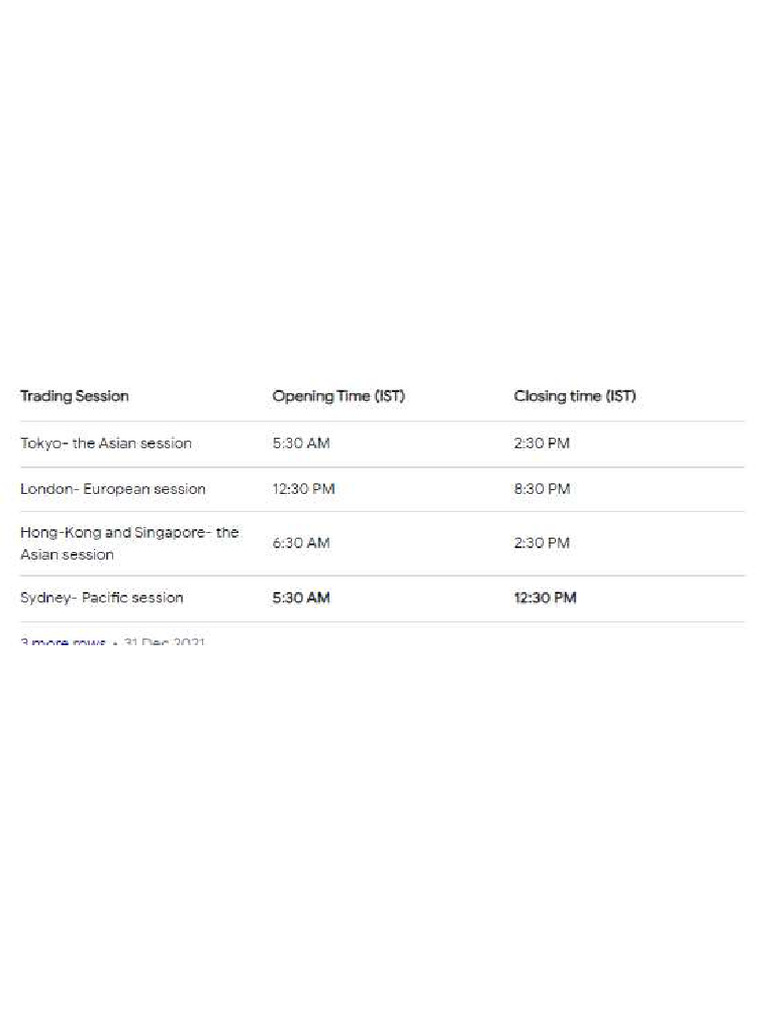768x1024 pixels.
Task: Click the "31 Dec 2021" date text
Action: [164, 642]
